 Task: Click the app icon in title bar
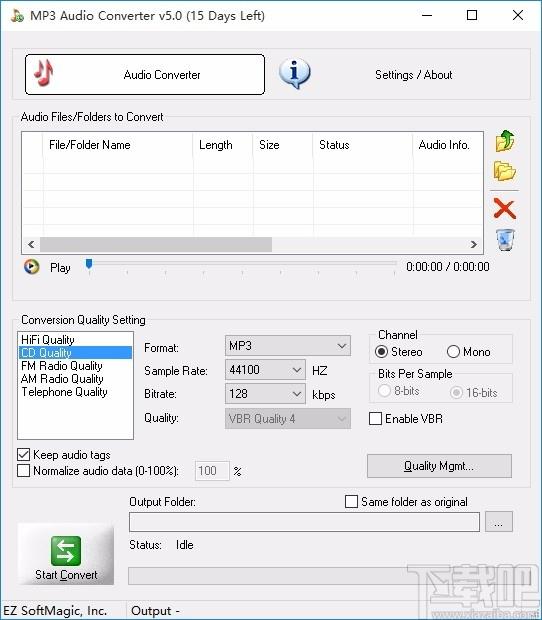(17, 16)
